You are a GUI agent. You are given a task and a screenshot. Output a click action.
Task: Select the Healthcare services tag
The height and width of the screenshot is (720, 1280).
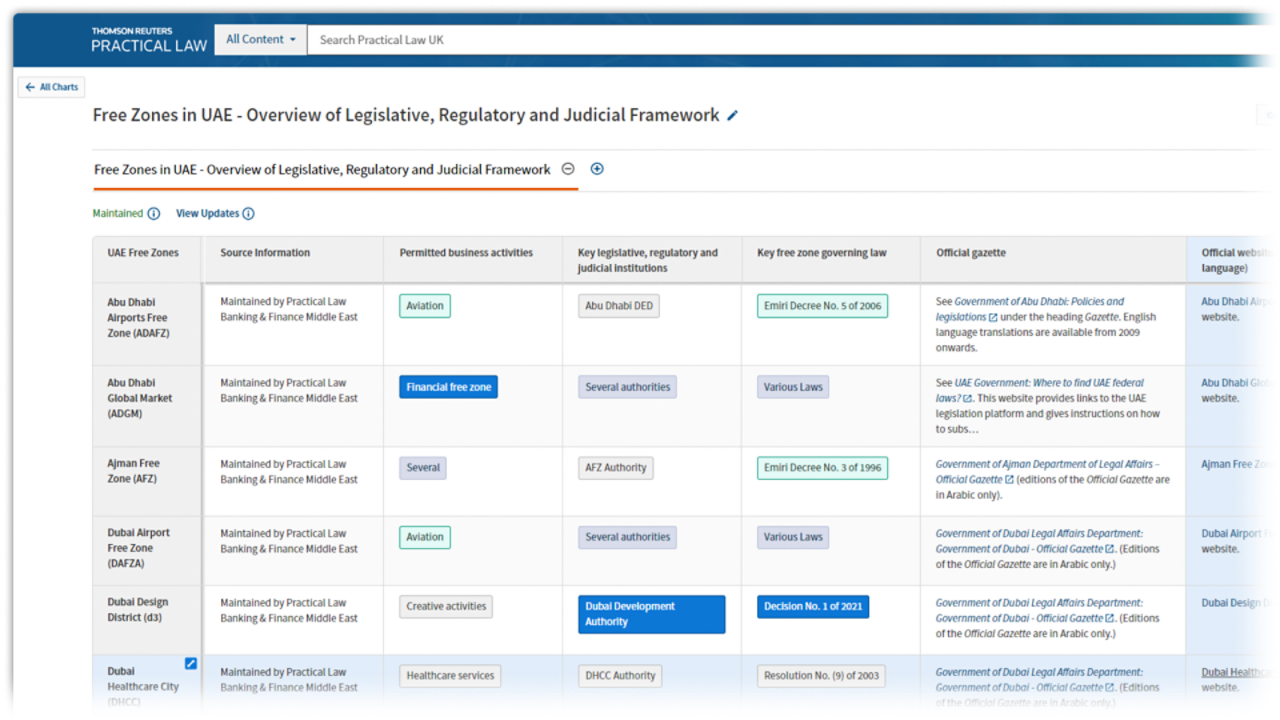pyautogui.click(x=450, y=676)
